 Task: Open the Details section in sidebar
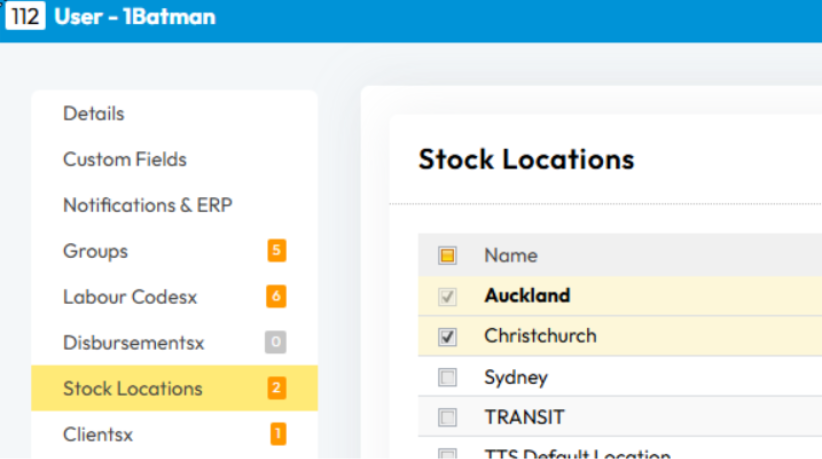tap(94, 114)
